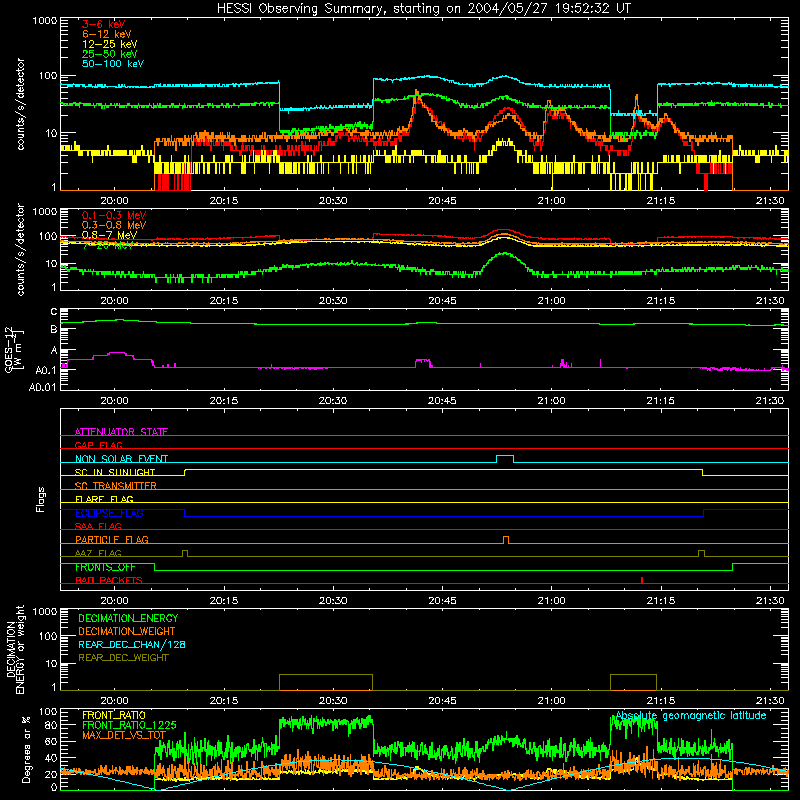Click the HESSI Observing Summary title
The width and height of the screenshot is (800, 800).
tap(423, 9)
